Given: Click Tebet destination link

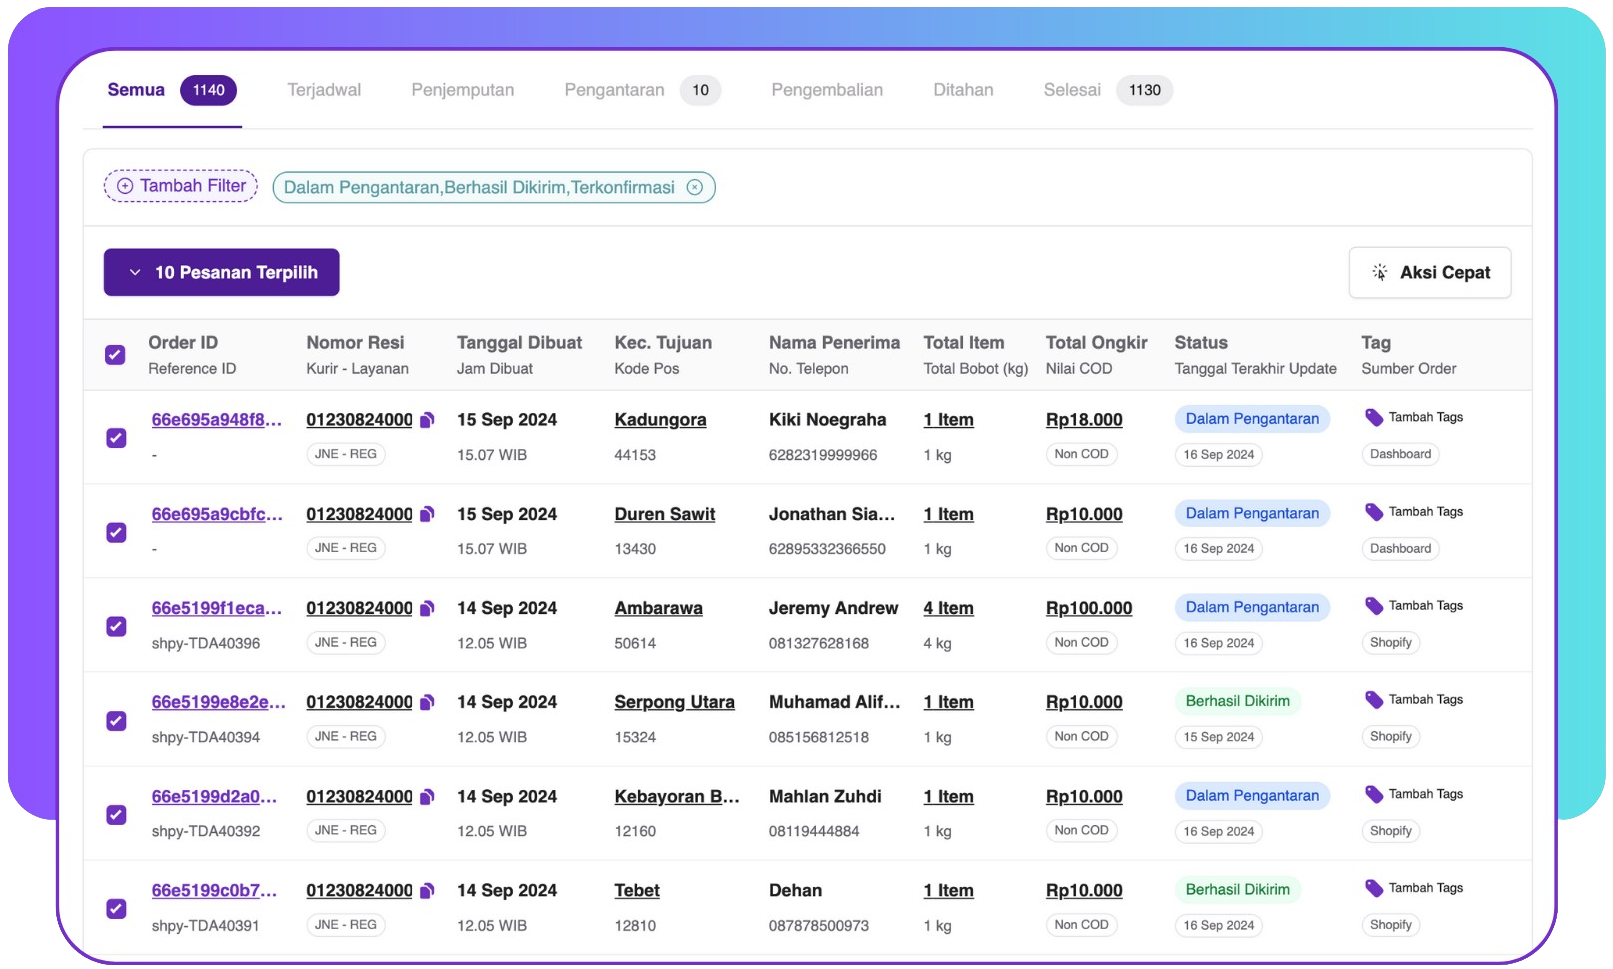Looking at the screenshot, I should coord(637,891).
